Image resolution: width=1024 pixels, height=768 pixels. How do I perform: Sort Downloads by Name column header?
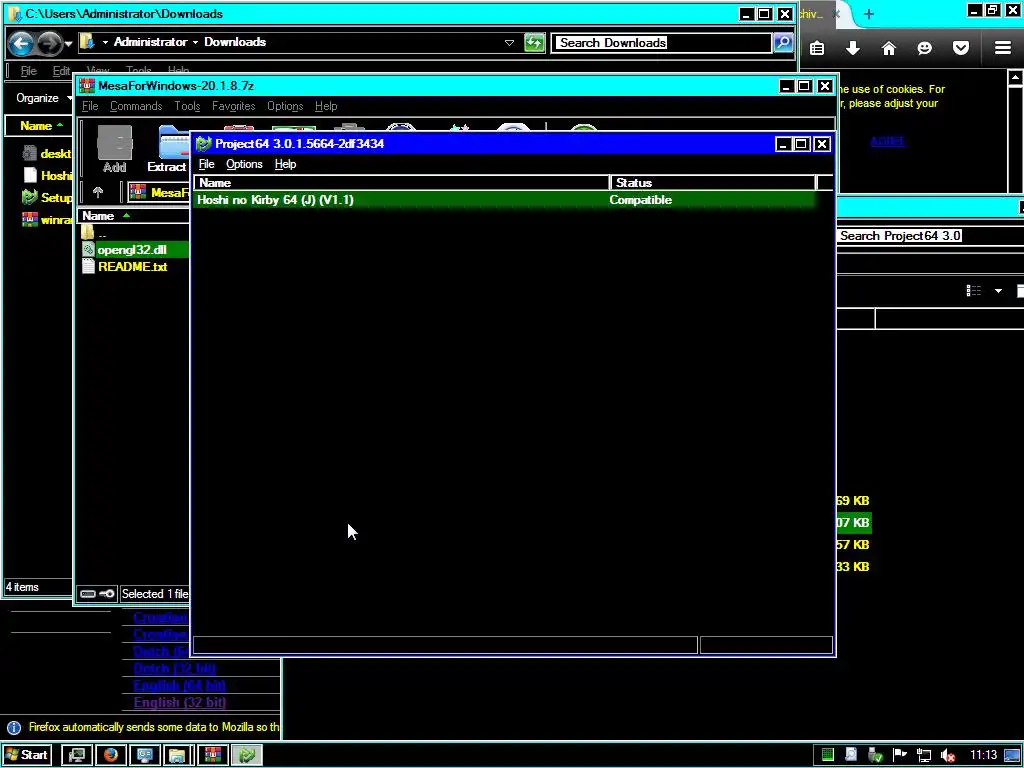[x=39, y=125]
